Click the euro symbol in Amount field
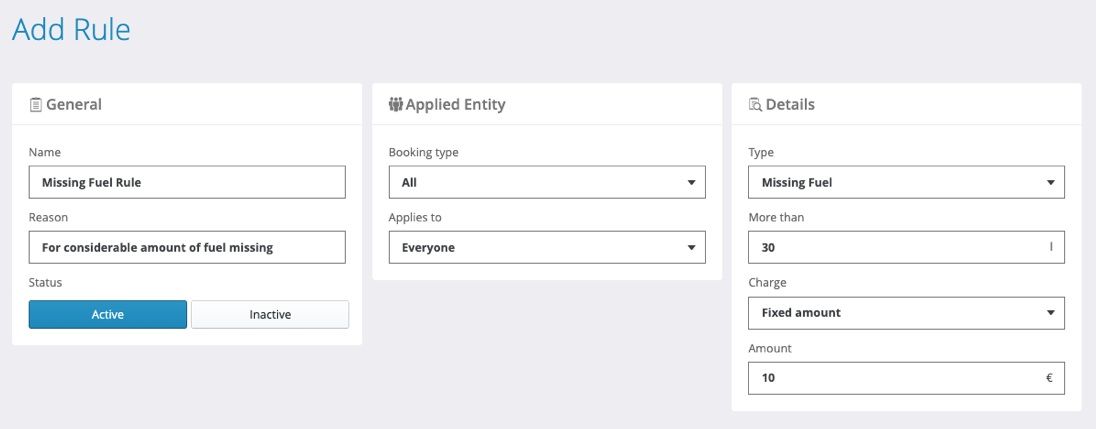The image size is (1096, 429). [x=1049, y=378]
